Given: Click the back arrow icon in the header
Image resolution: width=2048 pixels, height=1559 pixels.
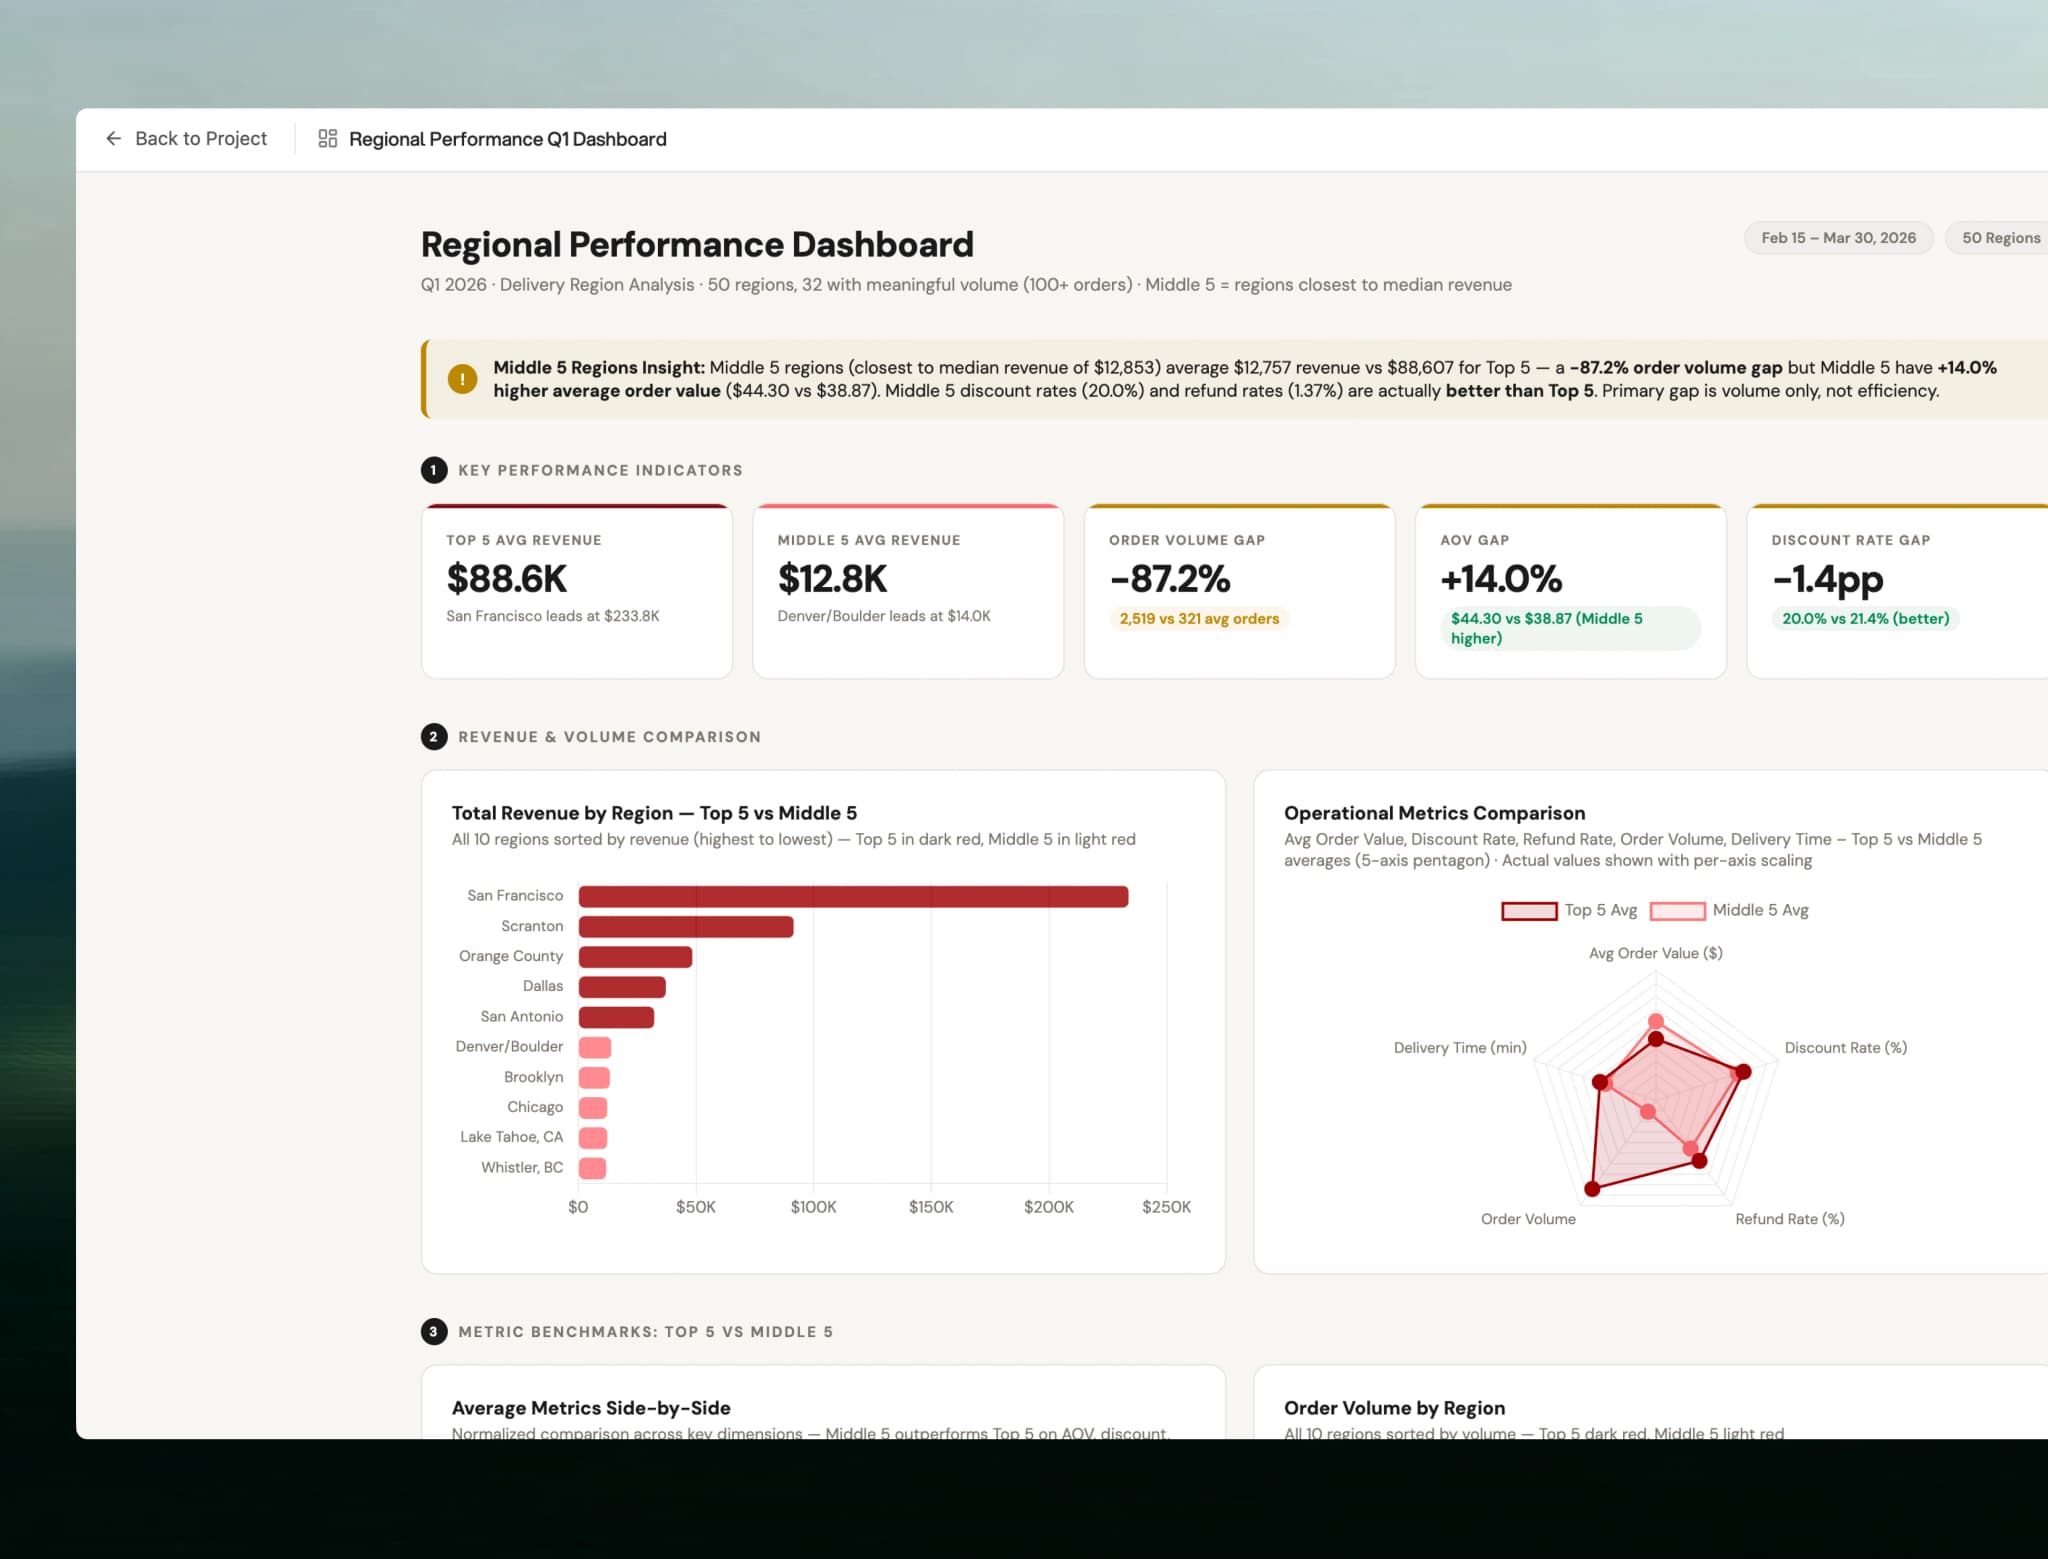Looking at the screenshot, I should [114, 138].
